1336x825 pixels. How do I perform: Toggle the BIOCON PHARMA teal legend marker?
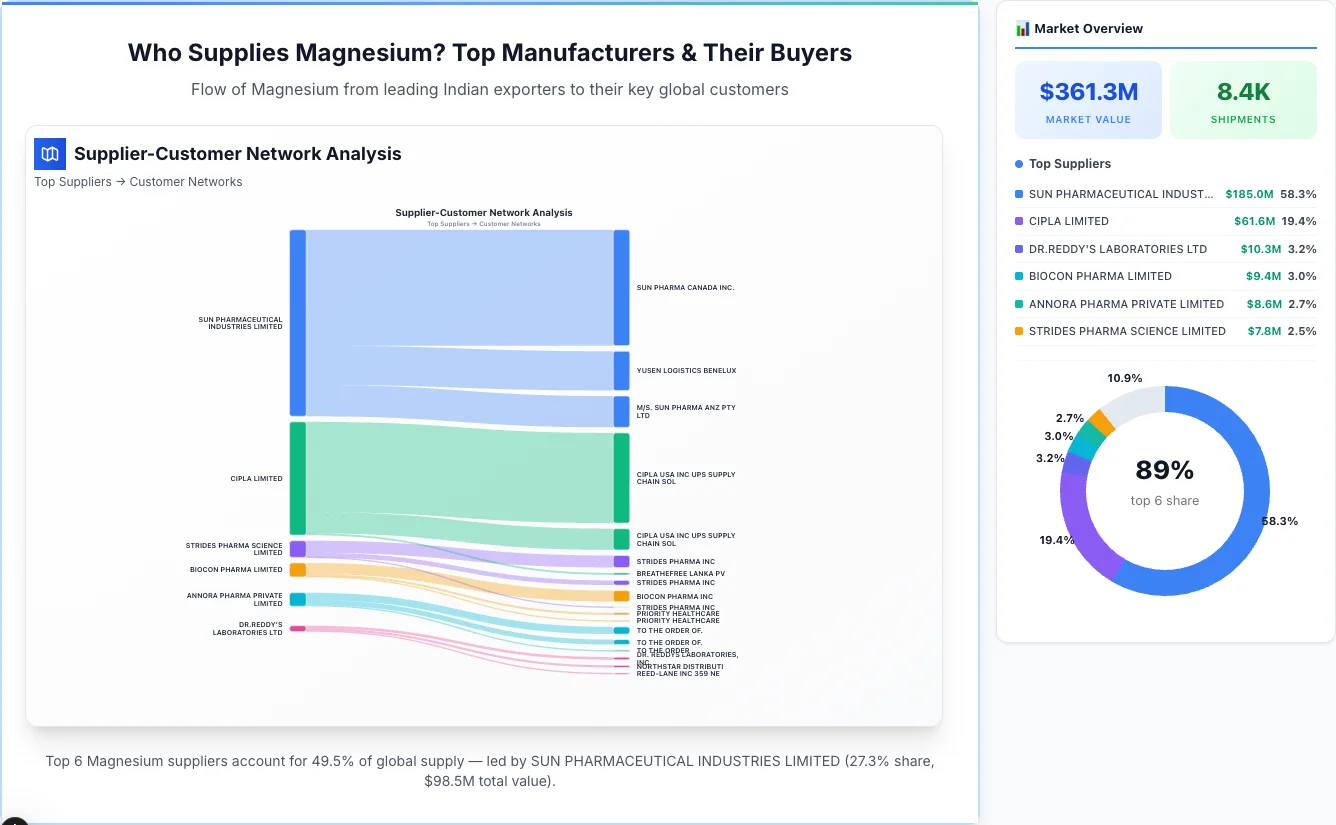pos(1019,276)
